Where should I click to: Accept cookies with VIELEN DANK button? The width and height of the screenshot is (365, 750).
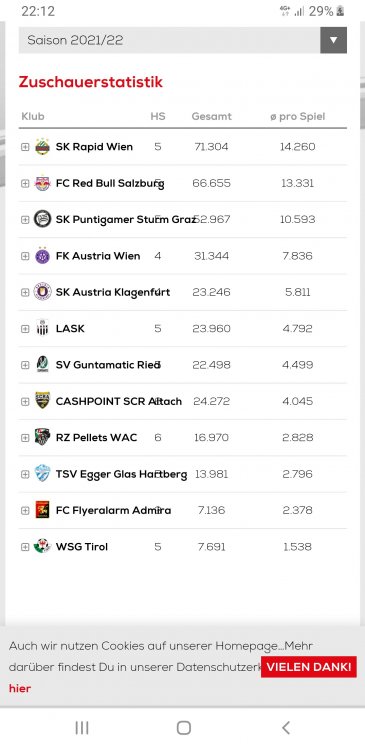point(309,667)
